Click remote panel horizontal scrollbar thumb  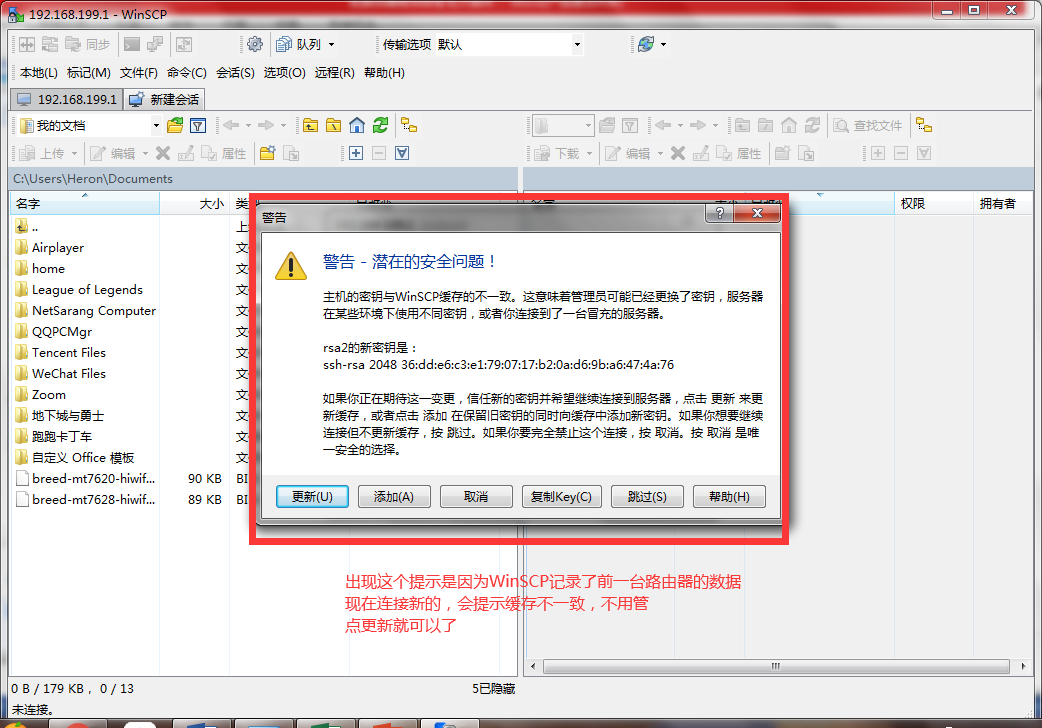776,666
